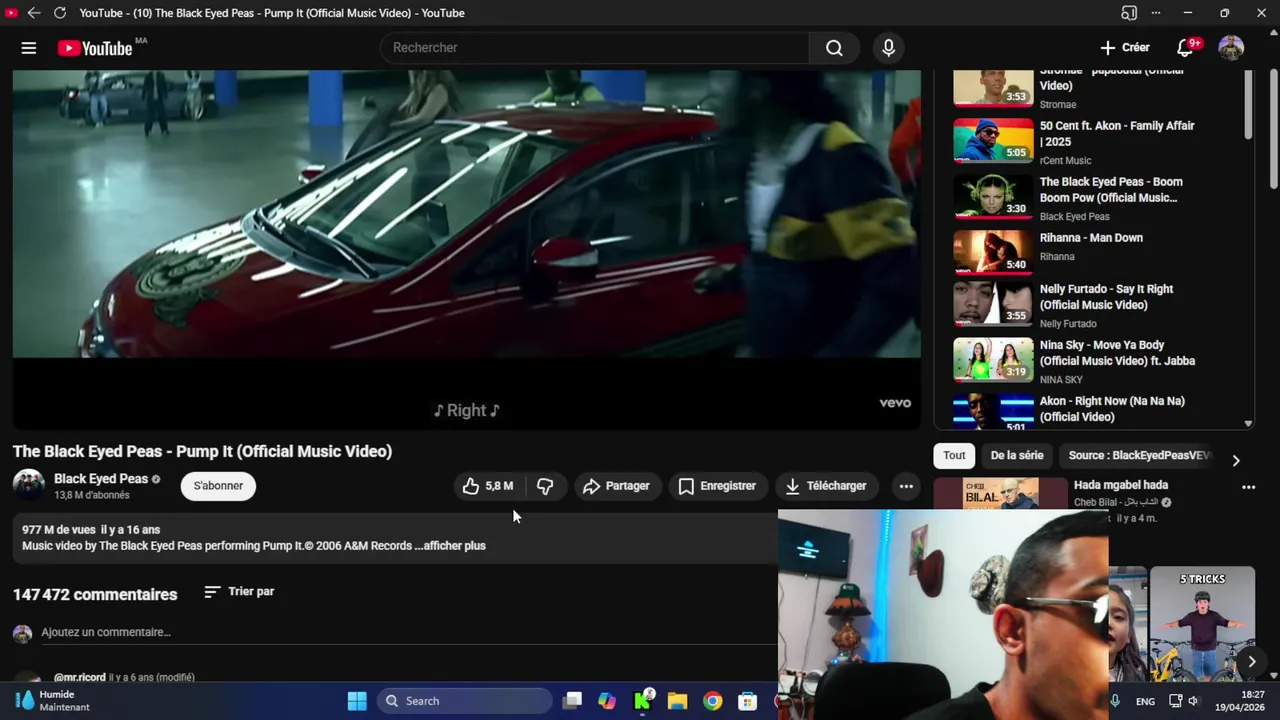Click the microphone icon in system tray
Image resolution: width=1280 pixels, height=720 pixels.
coord(1115,701)
